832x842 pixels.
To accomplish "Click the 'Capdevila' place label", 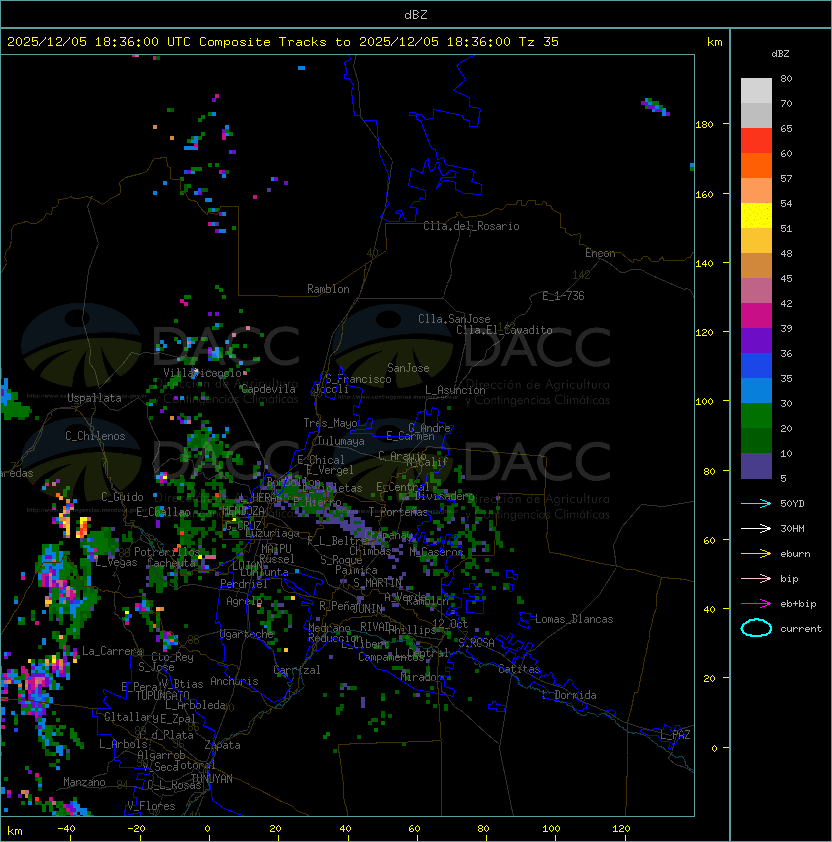I will (268, 389).
